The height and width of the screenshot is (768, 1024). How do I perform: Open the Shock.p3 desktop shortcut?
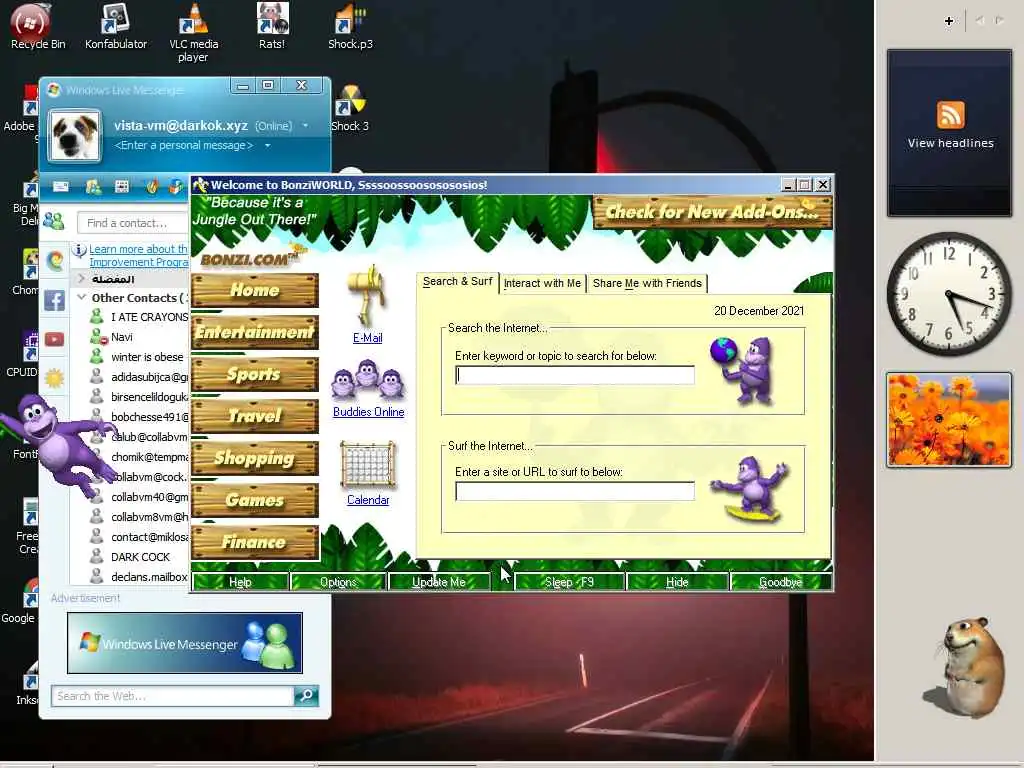pos(350,26)
